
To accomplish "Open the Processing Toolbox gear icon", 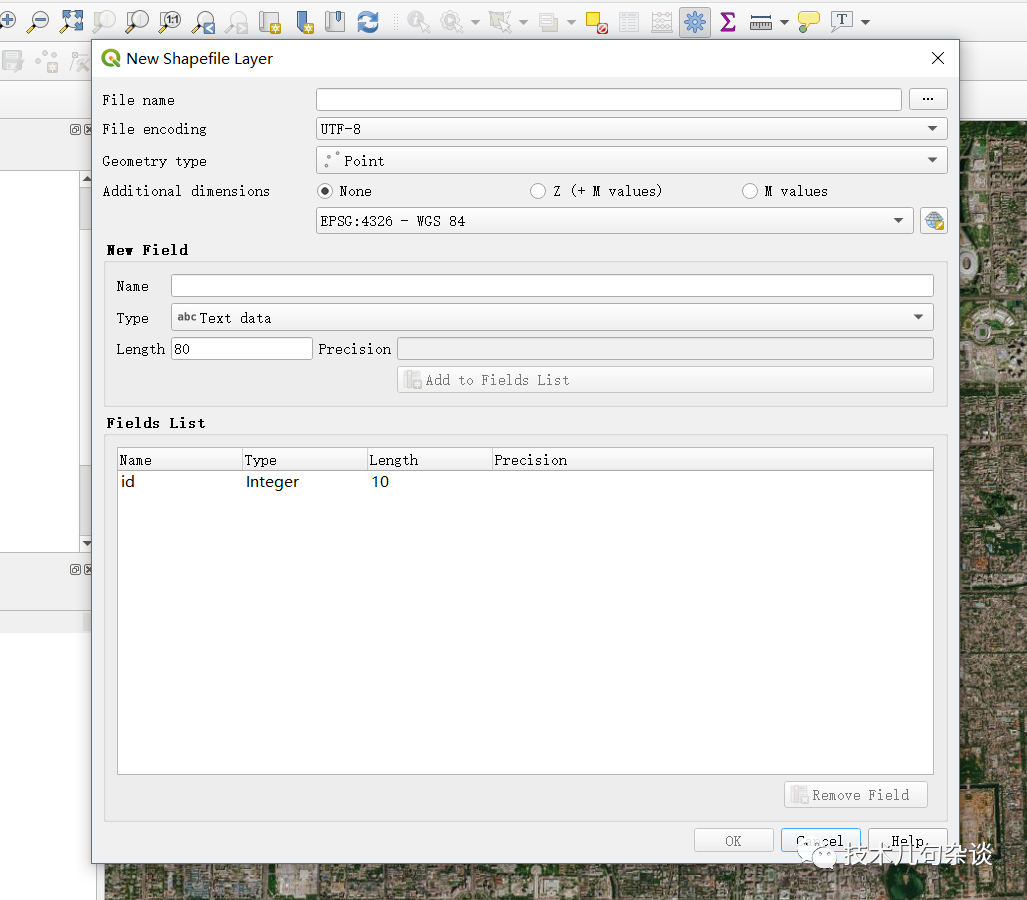I will 694,21.
